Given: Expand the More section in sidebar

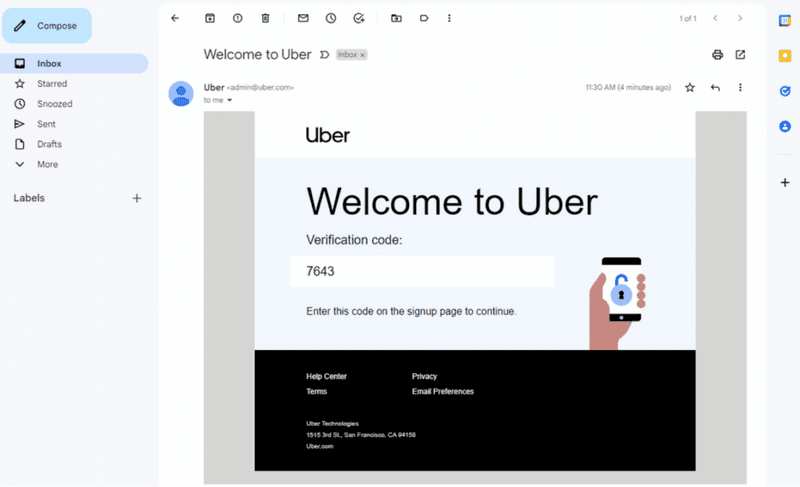Looking at the screenshot, I should tap(47, 164).
